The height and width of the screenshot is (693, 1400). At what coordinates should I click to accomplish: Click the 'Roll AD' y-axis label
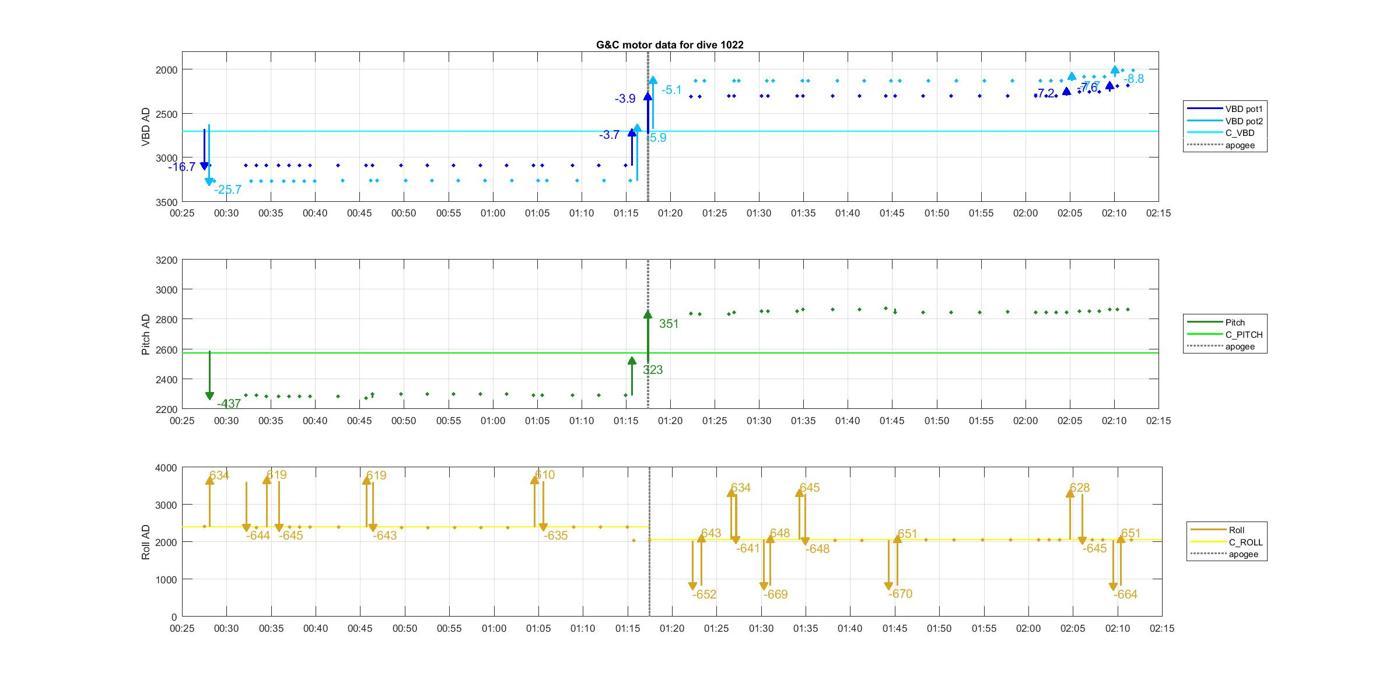(146, 541)
